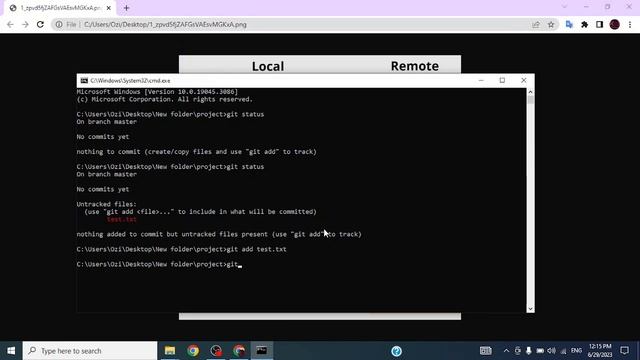This screenshot has width=640, height=360.
Task: Open the Extensions puzzle icon
Action: pyautogui.click(x=584, y=24)
